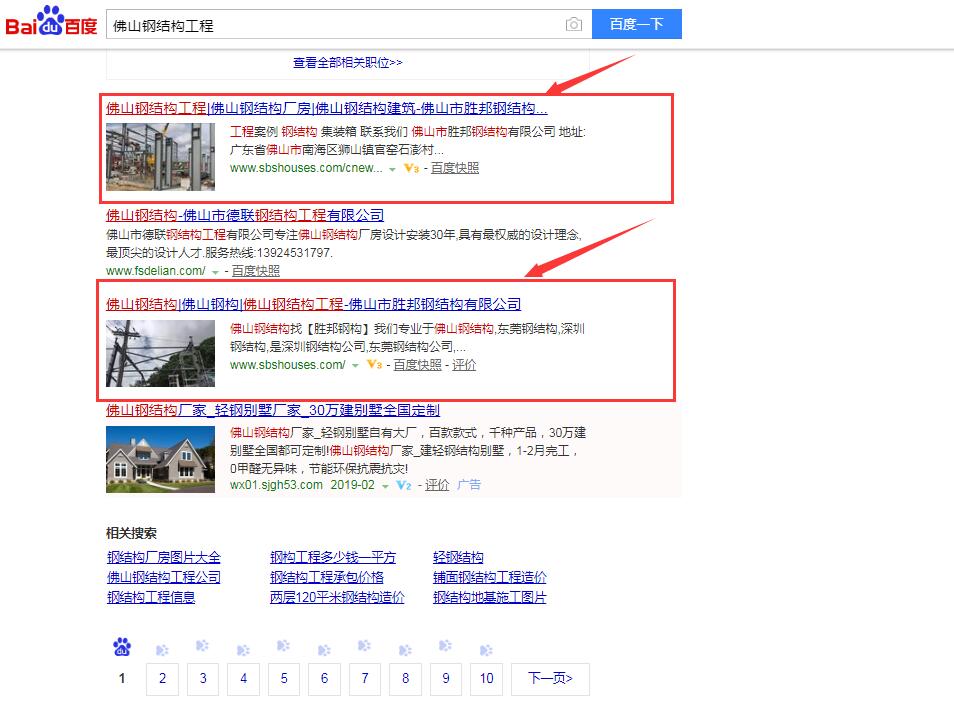Click 评价 link on the wx01.sjgh53.com result
This screenshot has height=711, width=954.
(x=437, y=485)
